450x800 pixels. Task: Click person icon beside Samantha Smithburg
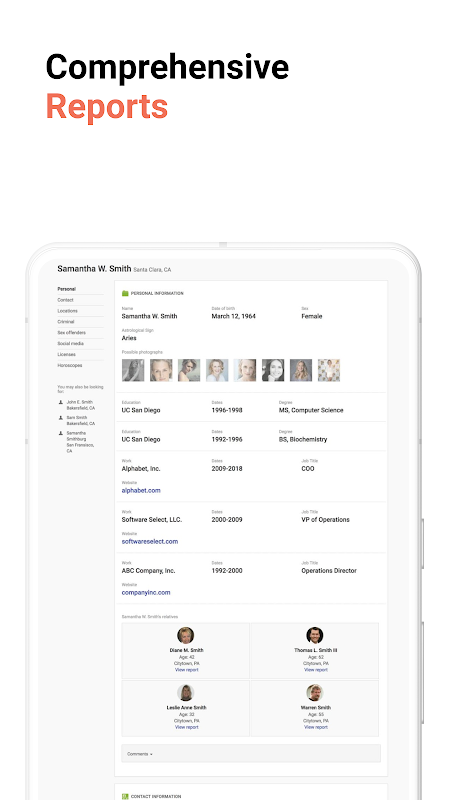[61, 433]
